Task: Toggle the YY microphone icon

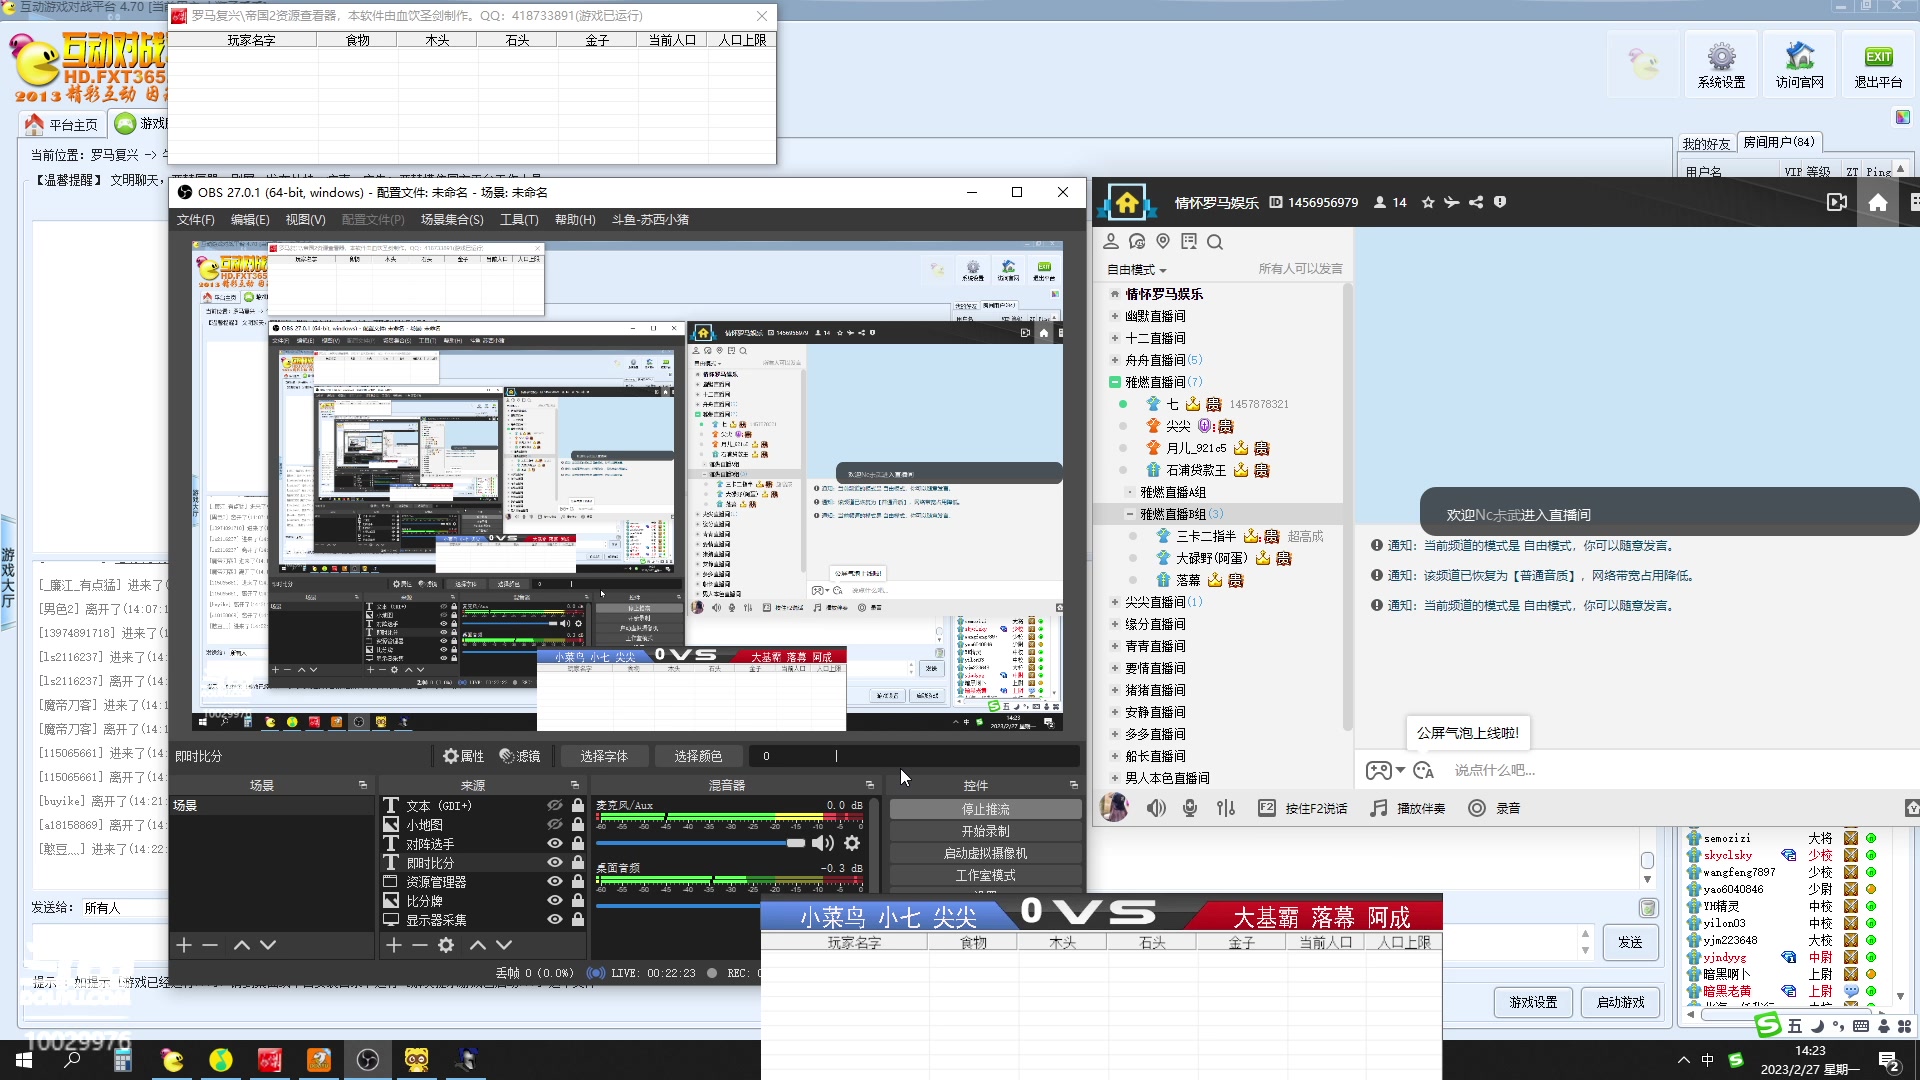Action: 1190,808
